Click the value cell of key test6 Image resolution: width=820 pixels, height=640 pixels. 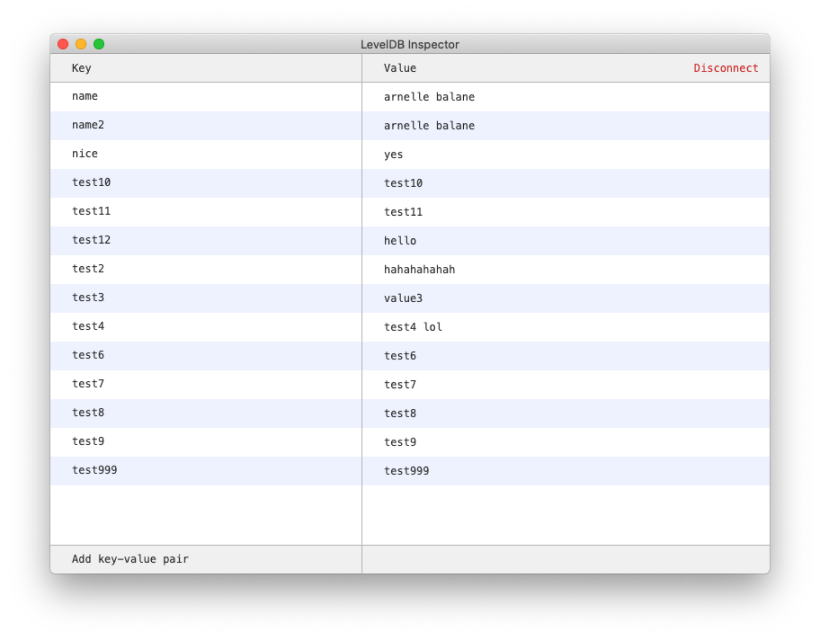coord(566,356)
